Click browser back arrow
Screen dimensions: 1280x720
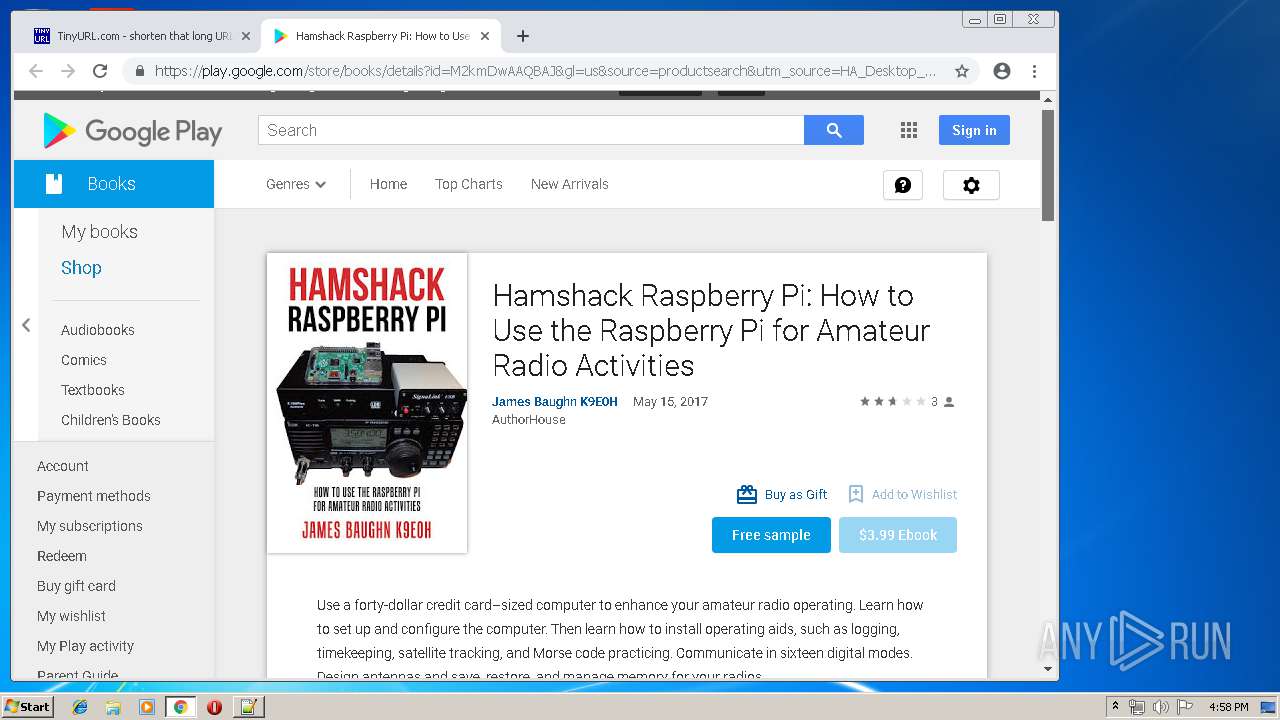click(36, 71)
